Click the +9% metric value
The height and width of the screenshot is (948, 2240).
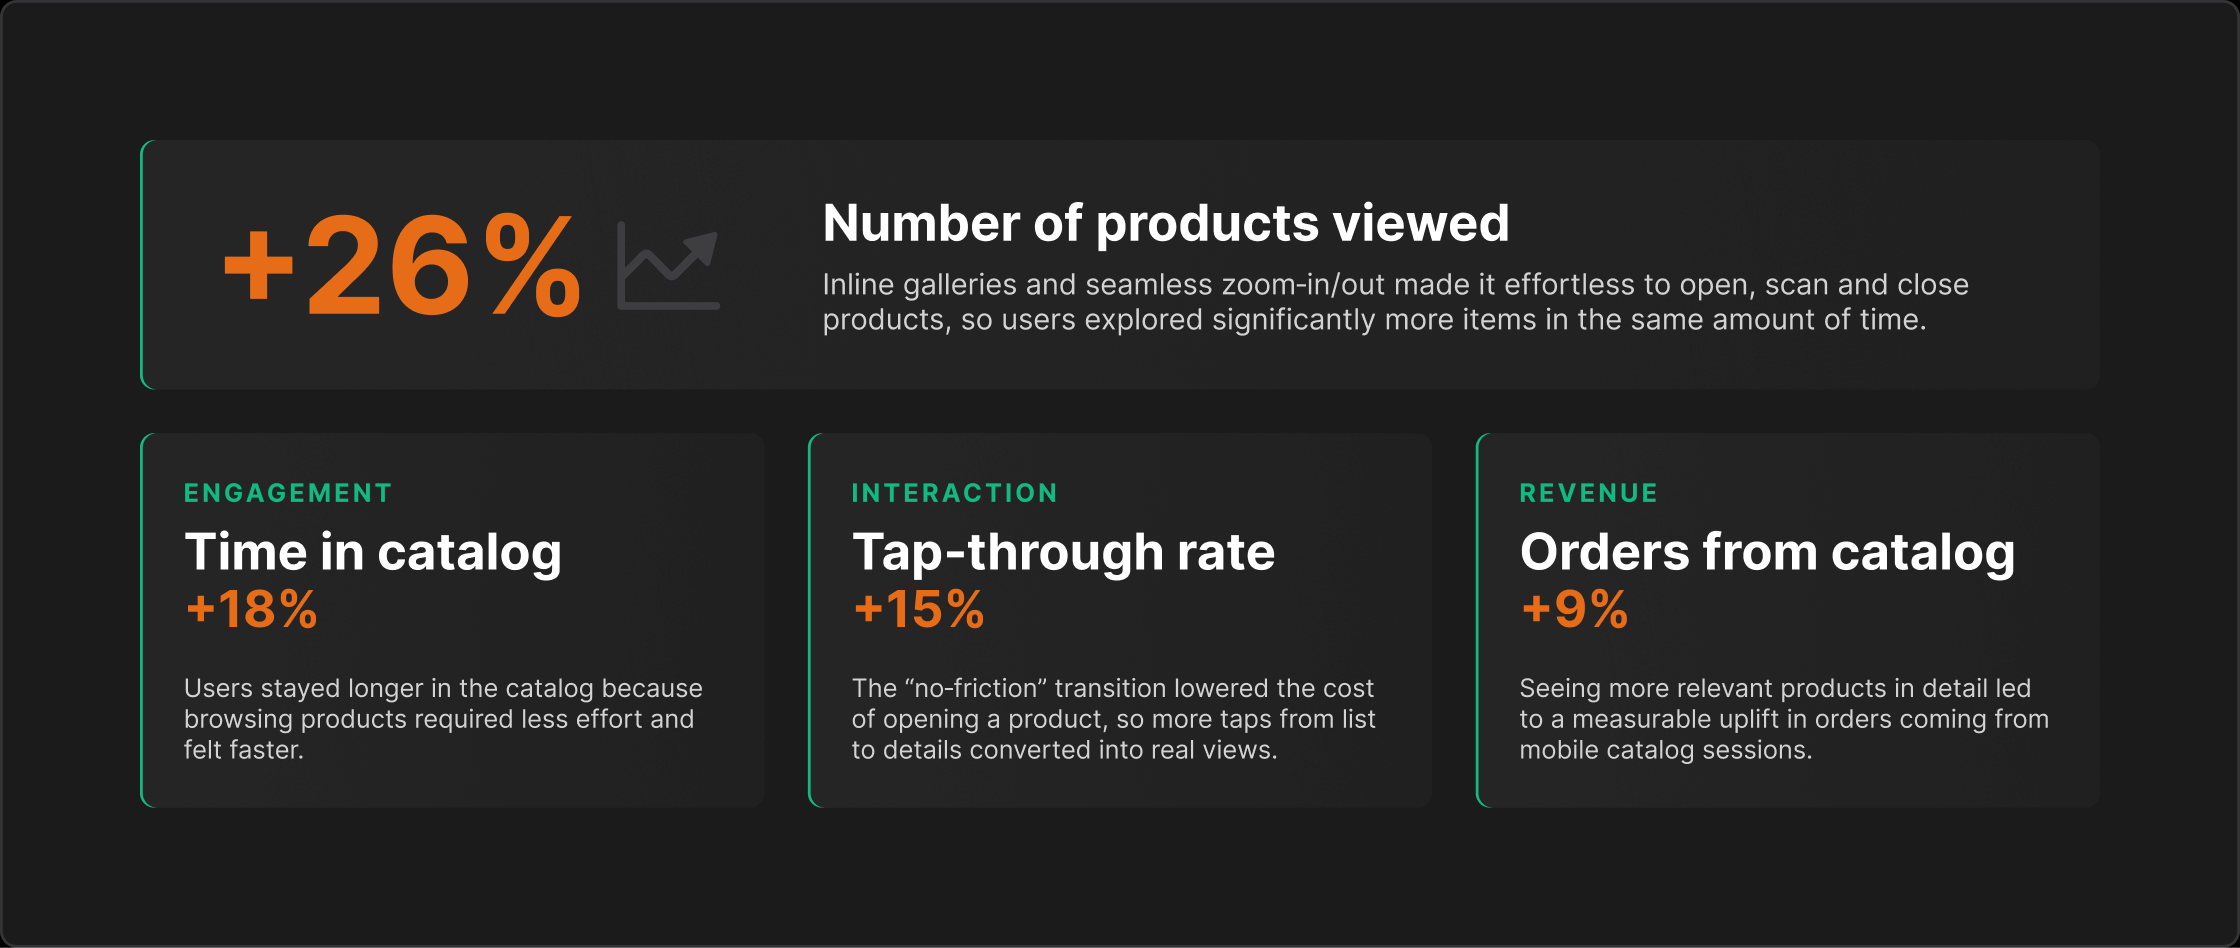1575,609
